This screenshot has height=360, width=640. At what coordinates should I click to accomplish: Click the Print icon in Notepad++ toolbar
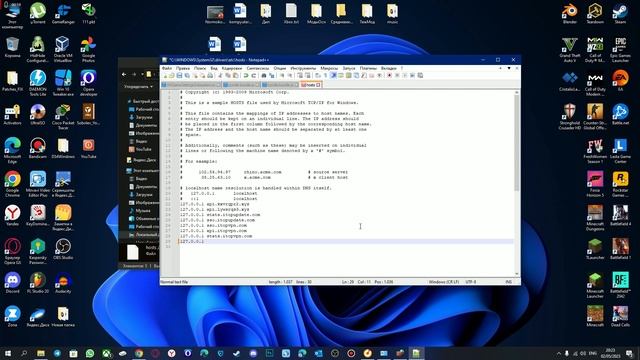point(210,76)
